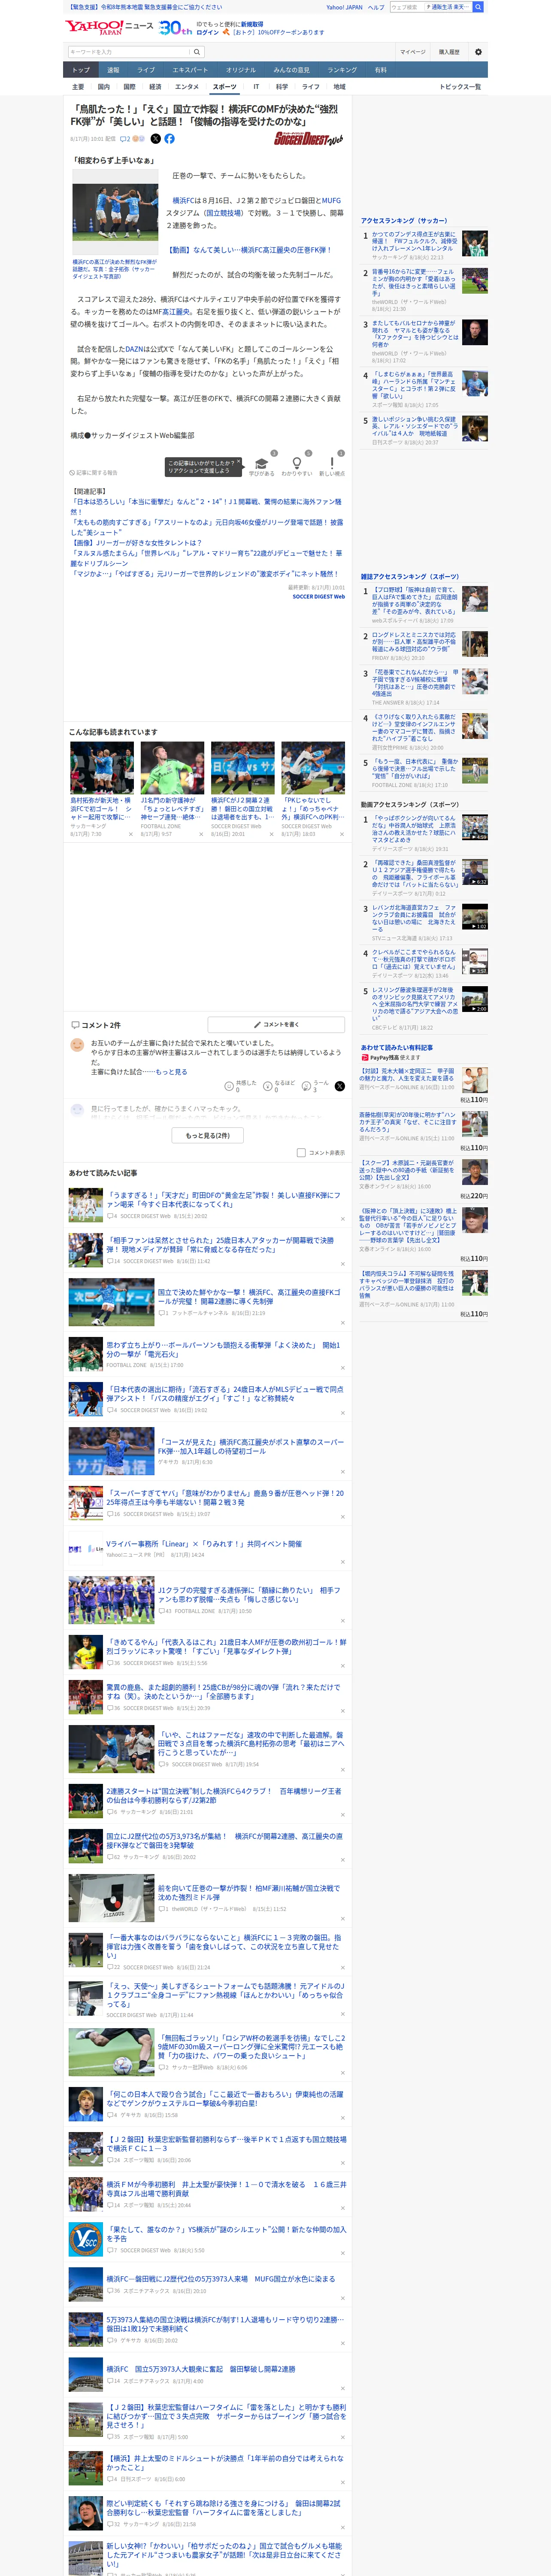The width and height of the screenshot is (551, 2576).
Task: Open the ライブ tab in the dark bar
Action: click(x=146, y=70)
